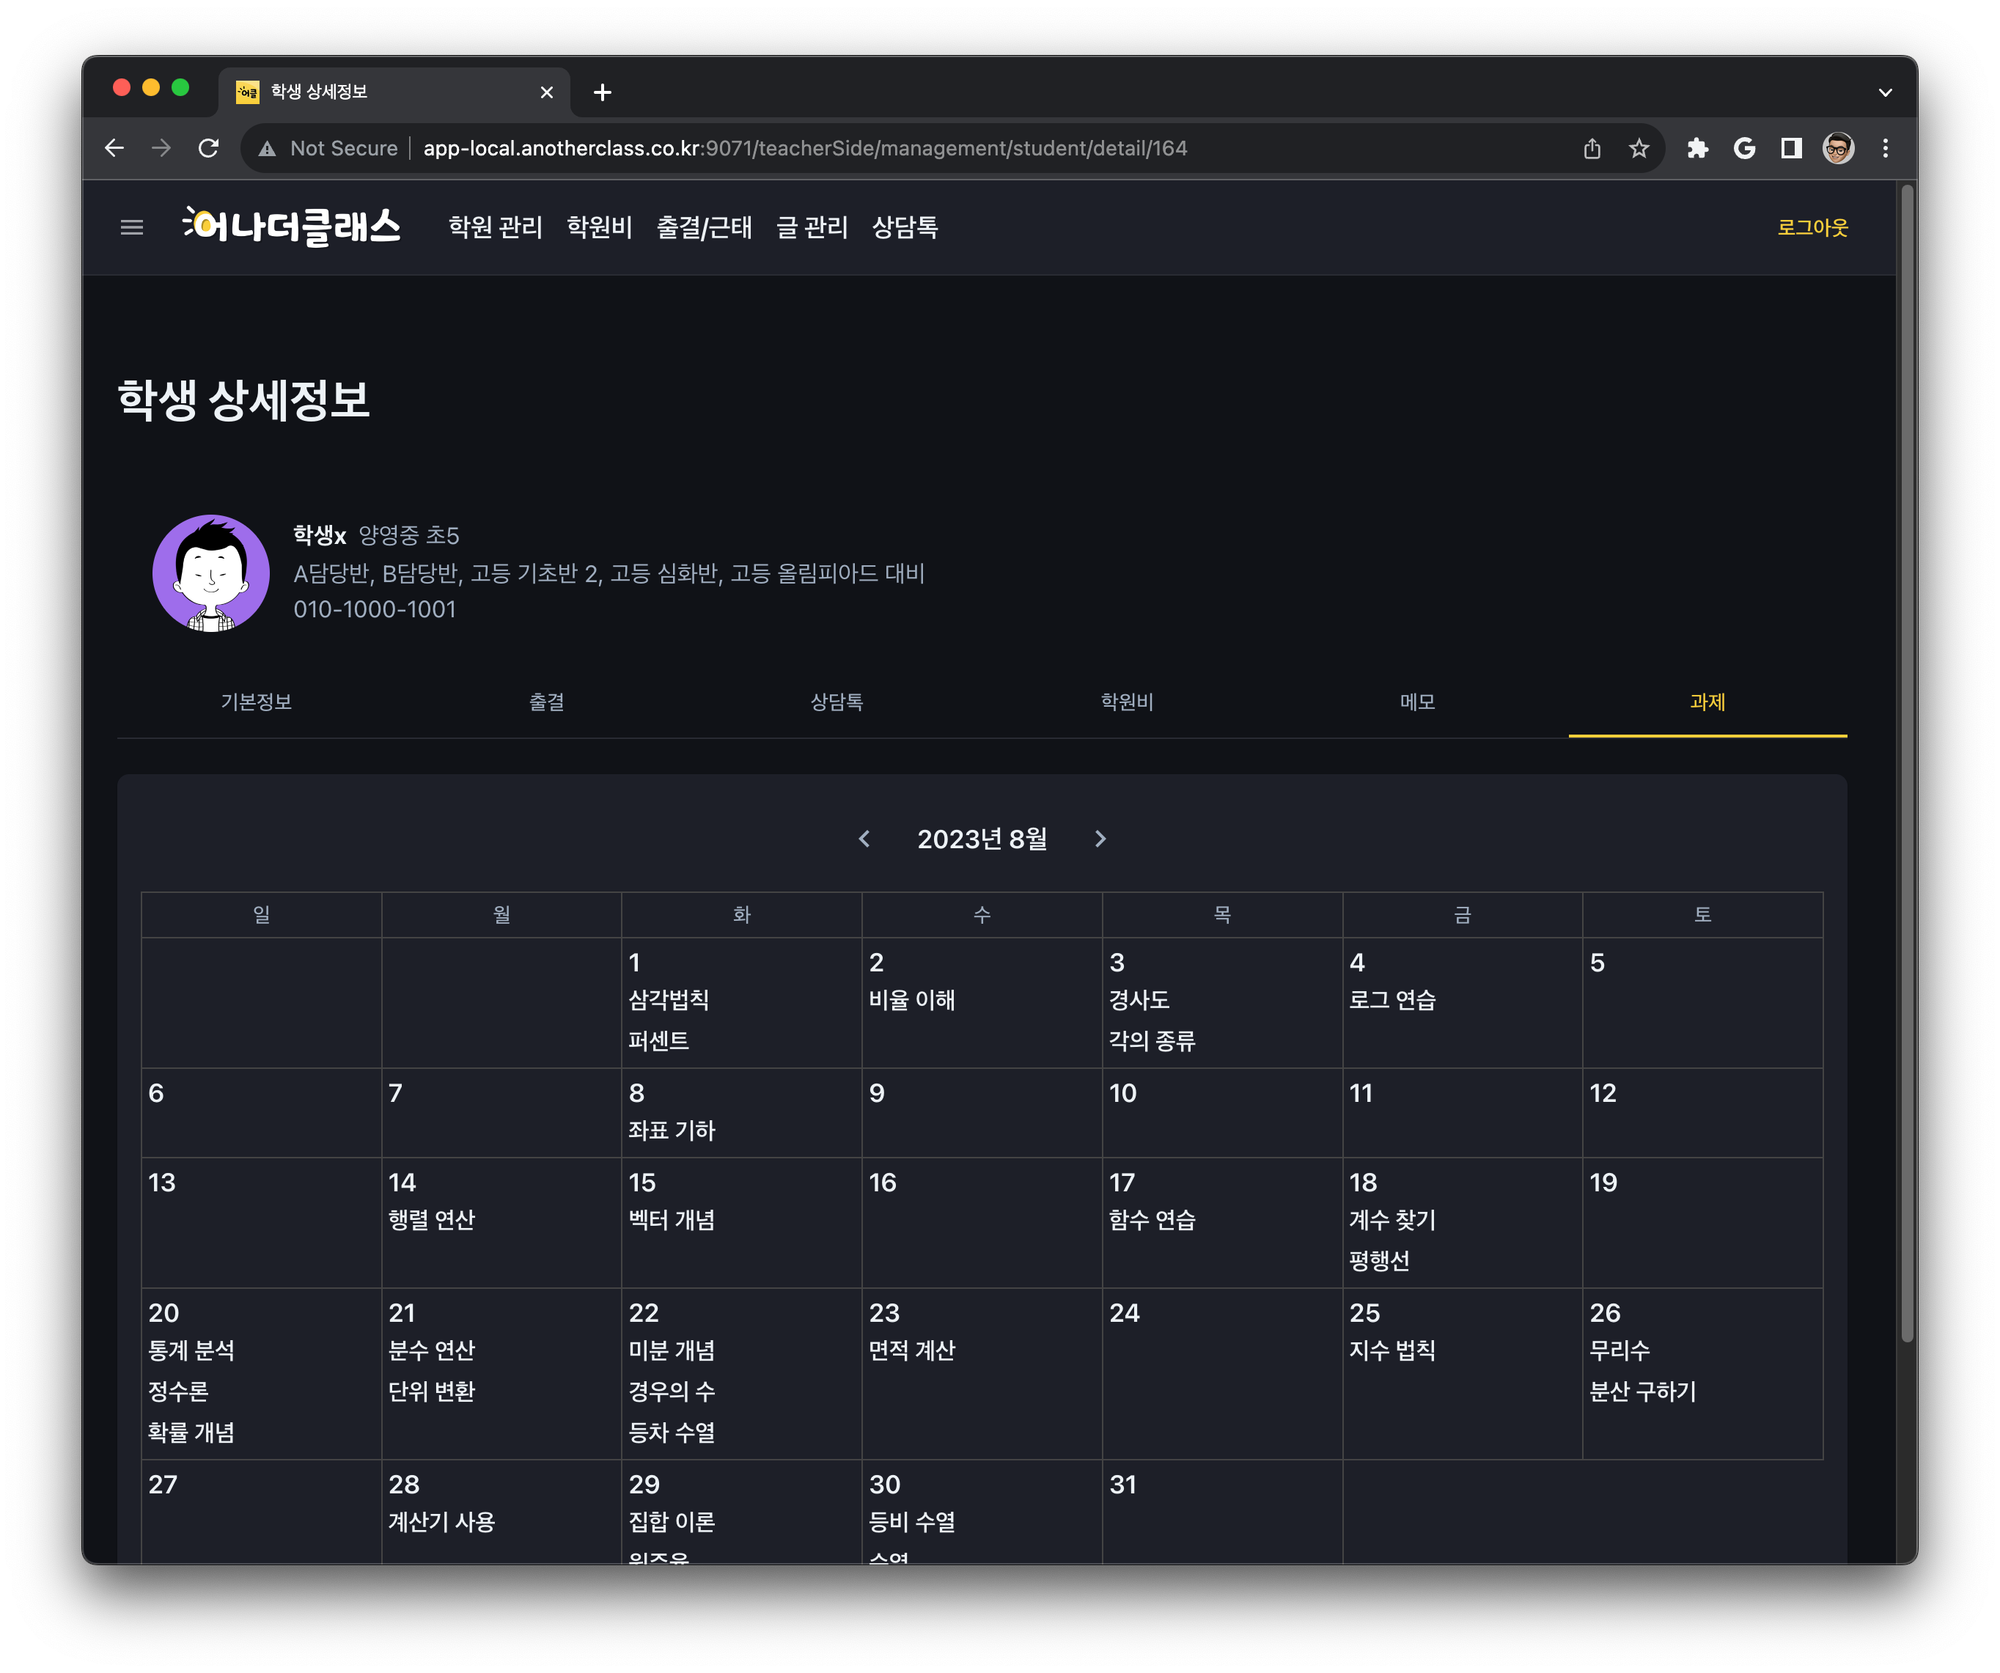
Task: Click the Not Secure warning icon
Action: click(x=267, y=148)
